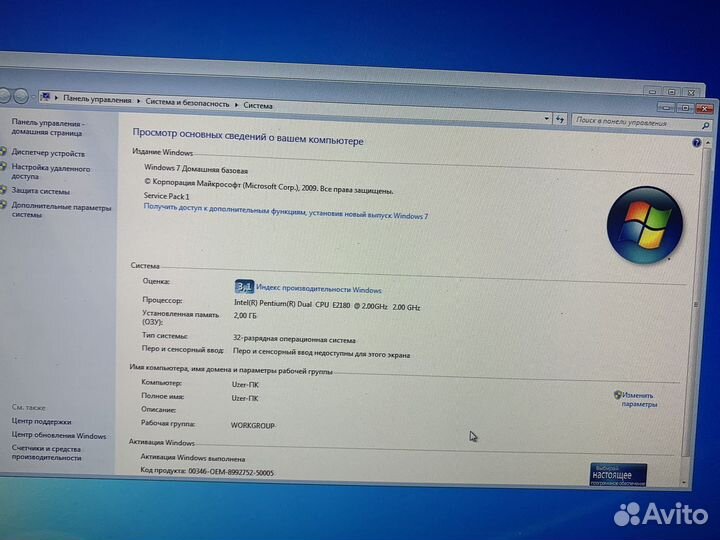Open the blue help question mark icon
The height and width of the screenshot is (540, 720).
click(x=696, y=143)
